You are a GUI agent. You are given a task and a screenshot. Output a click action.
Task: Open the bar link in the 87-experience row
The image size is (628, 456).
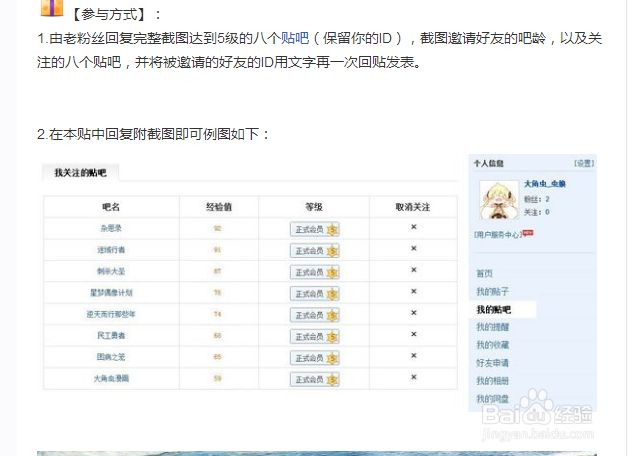pyautogui.click(x=111, y=271)
